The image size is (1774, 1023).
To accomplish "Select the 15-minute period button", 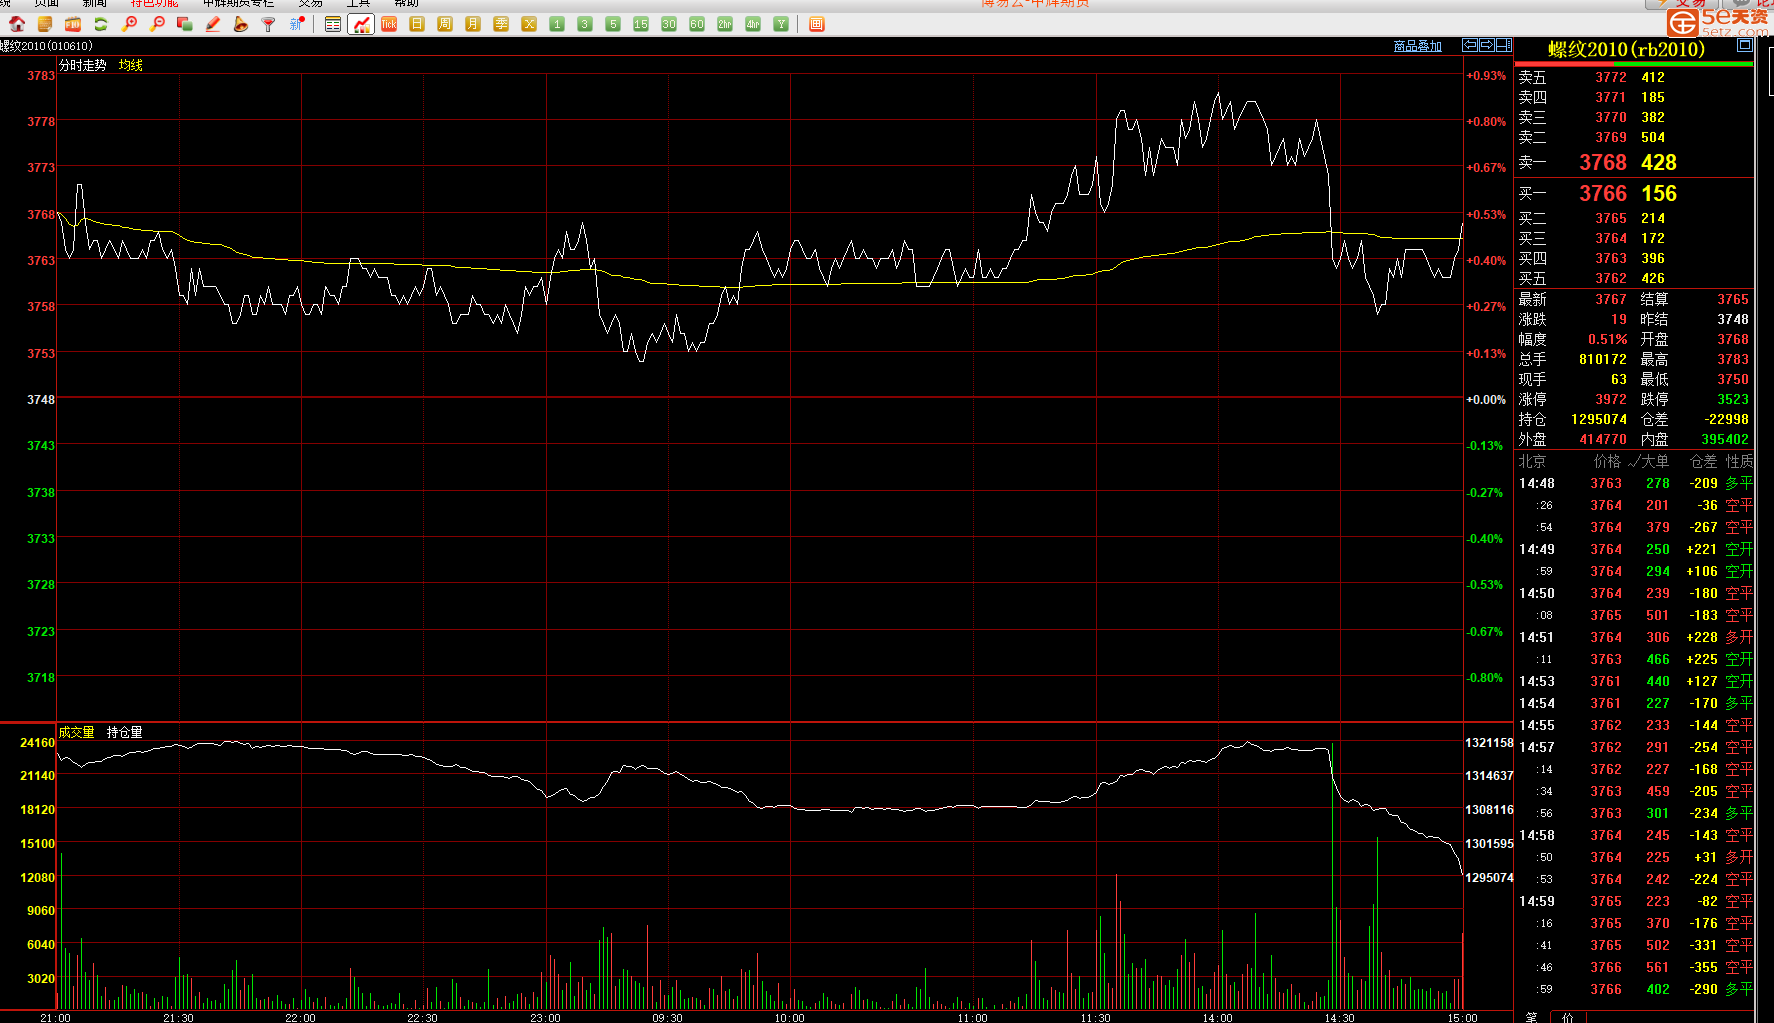I will (x=641, y=24).
